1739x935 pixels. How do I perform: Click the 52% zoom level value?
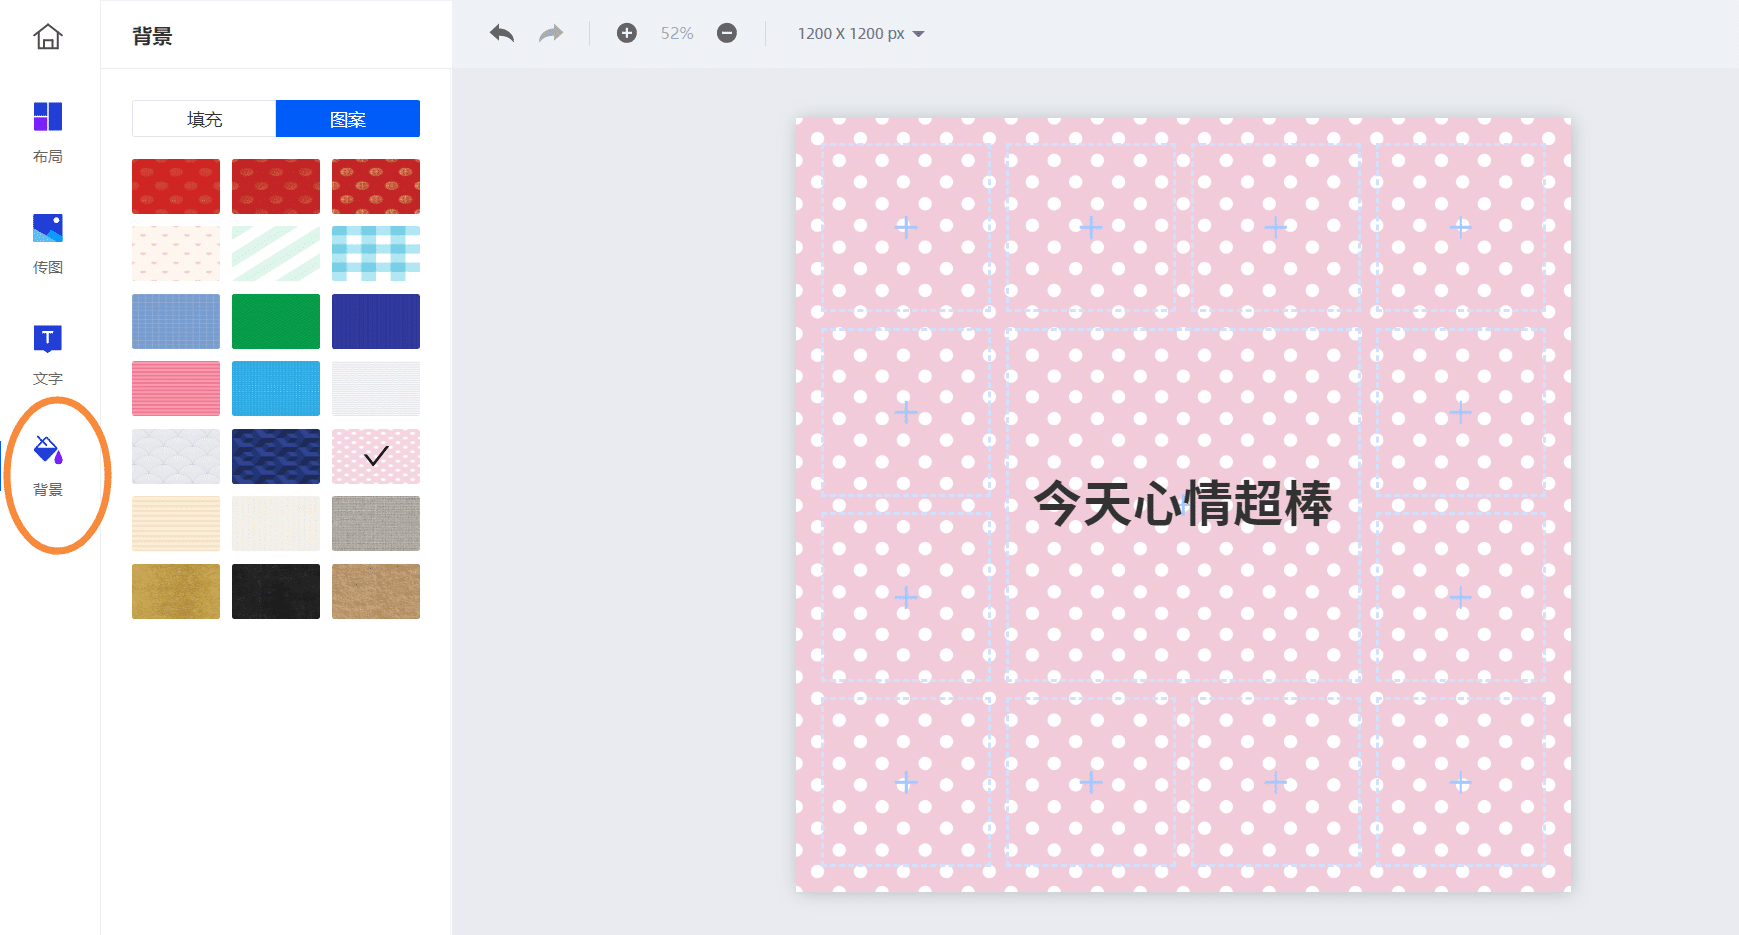tap(677, 33)
